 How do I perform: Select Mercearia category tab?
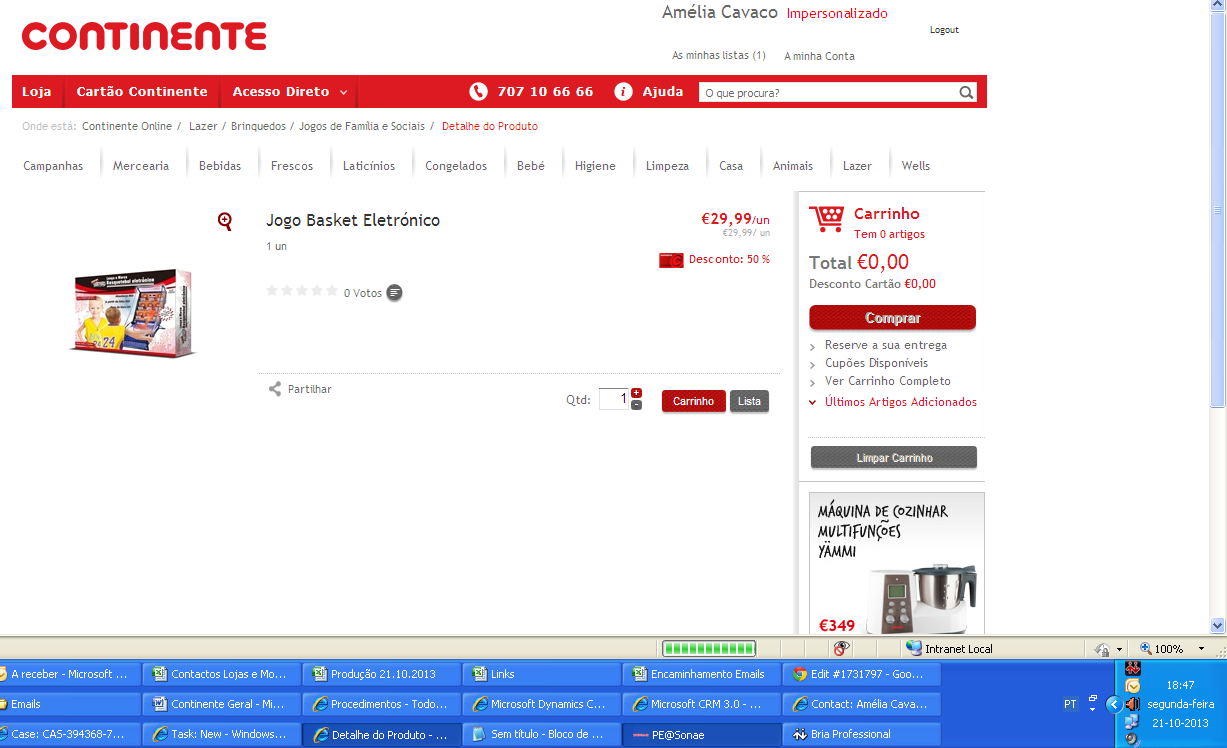(x=141, y=166)
